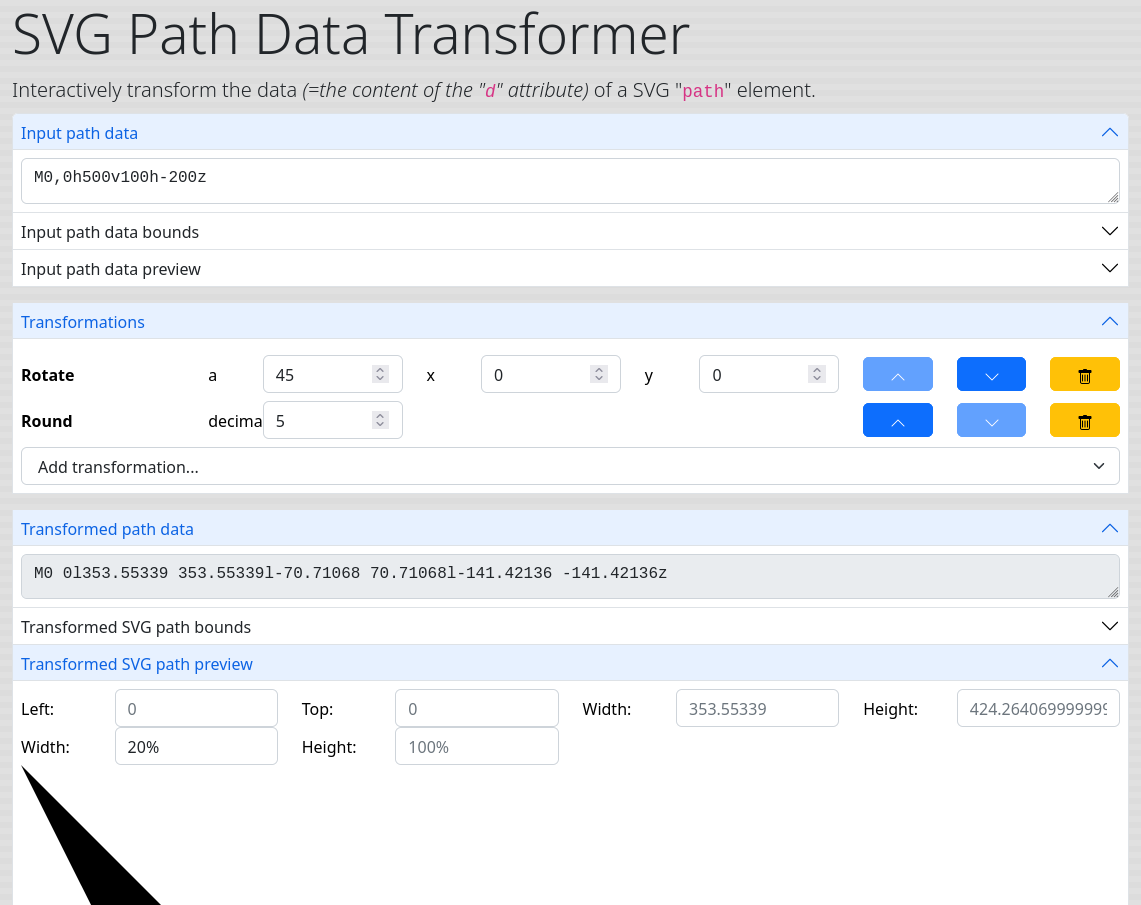Delete the Round transformation
This screenshot has height=905, width=1141.
point(1084,420)
